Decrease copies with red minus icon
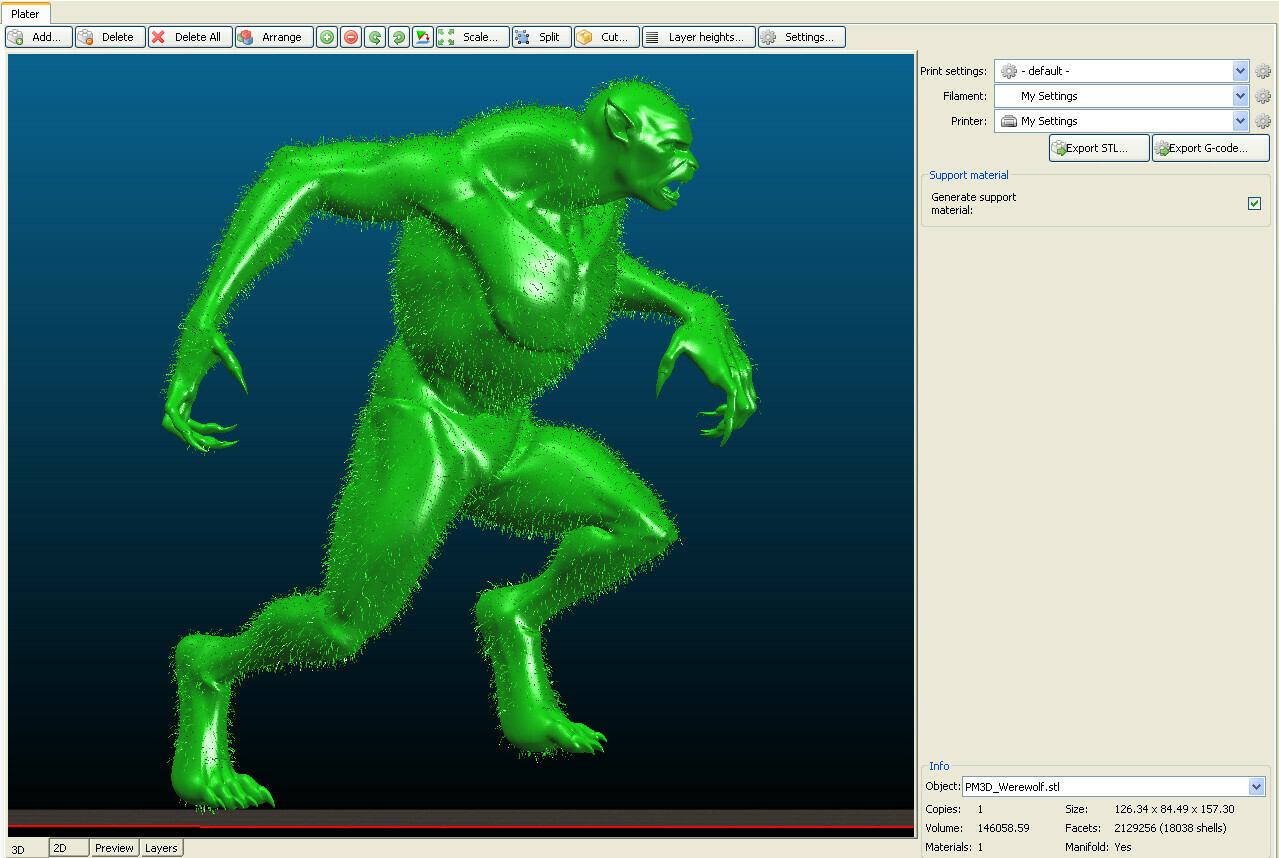The image size is (1279, 858). click(351, 37)
